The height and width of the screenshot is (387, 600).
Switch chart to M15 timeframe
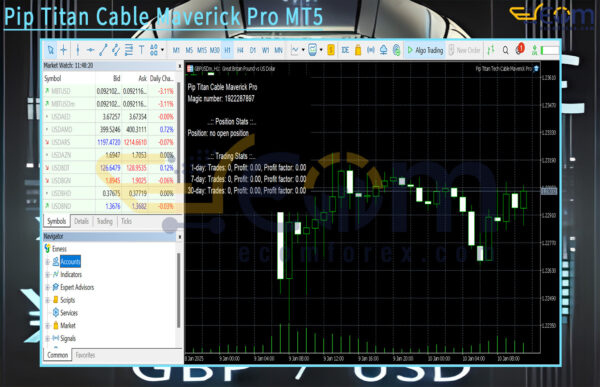(x=202, y=50)
